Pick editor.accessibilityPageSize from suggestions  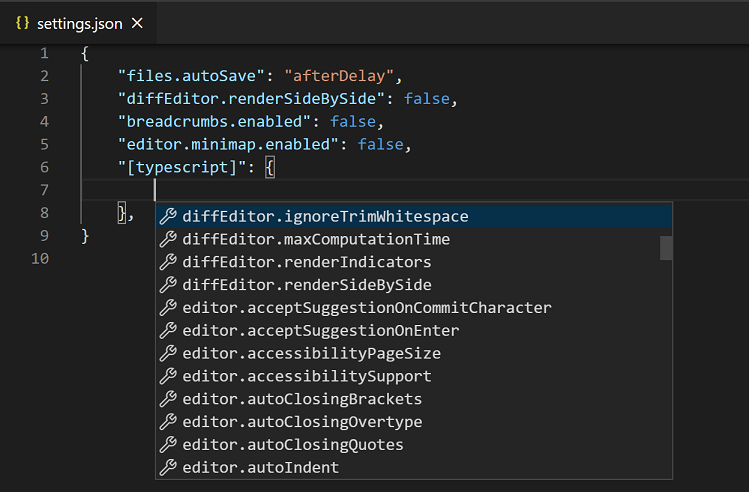click(311, 353)
